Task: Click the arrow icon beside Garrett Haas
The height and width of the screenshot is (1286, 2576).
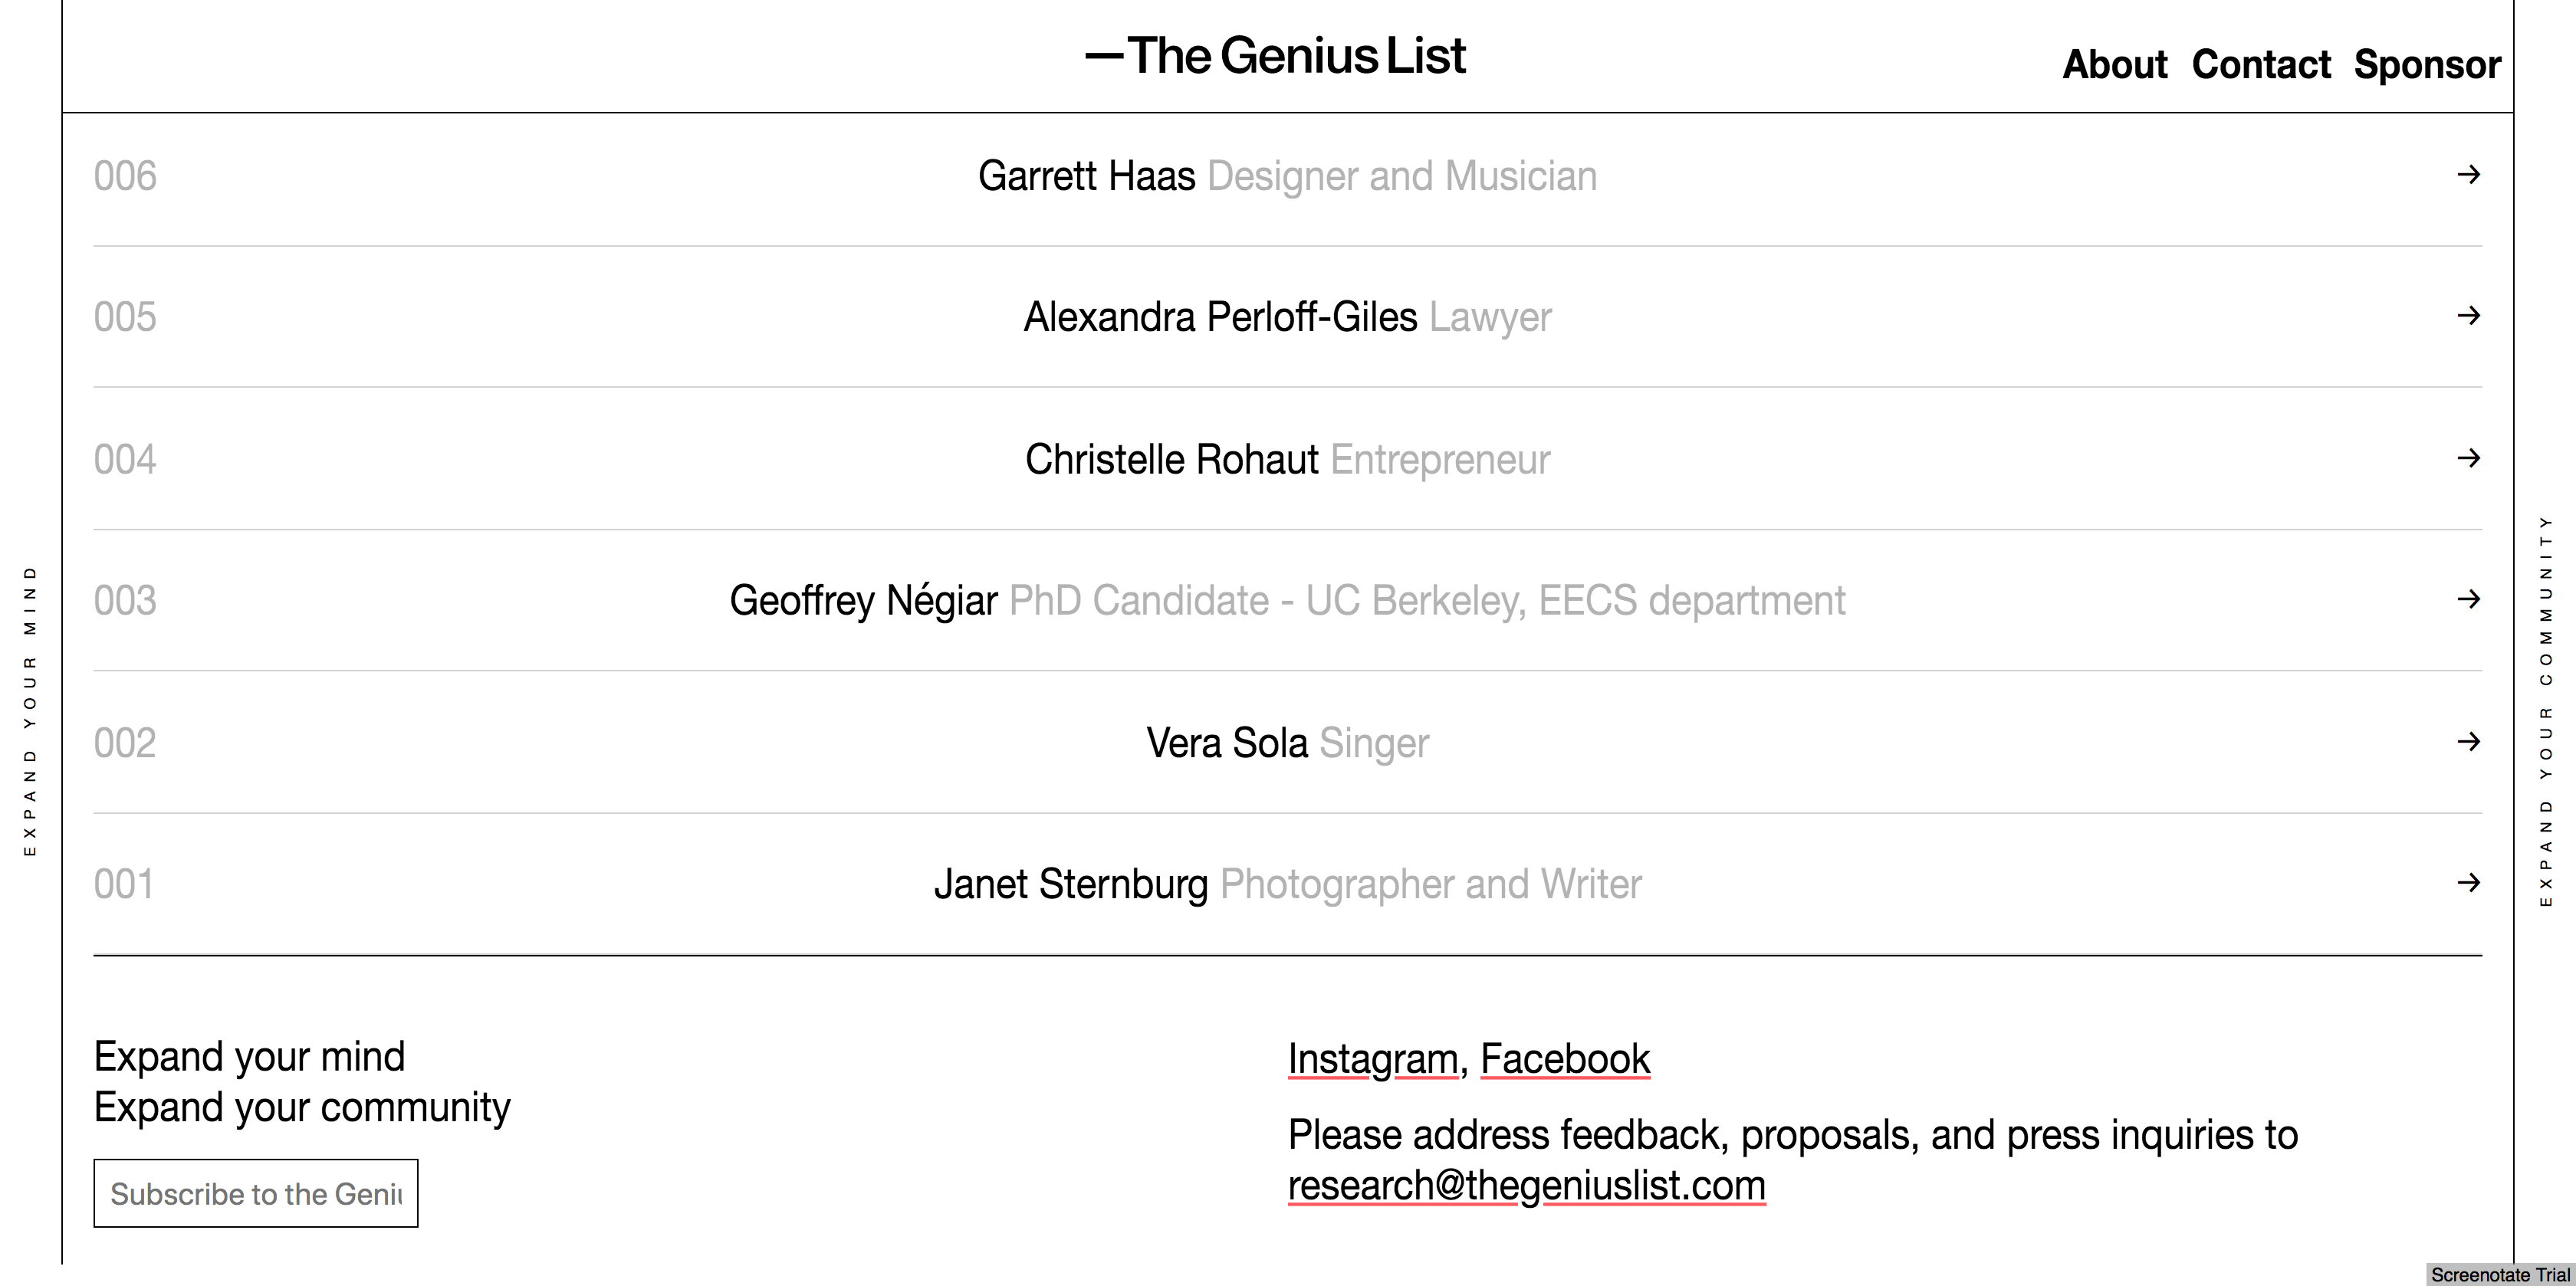Action: click(2468, 175)
